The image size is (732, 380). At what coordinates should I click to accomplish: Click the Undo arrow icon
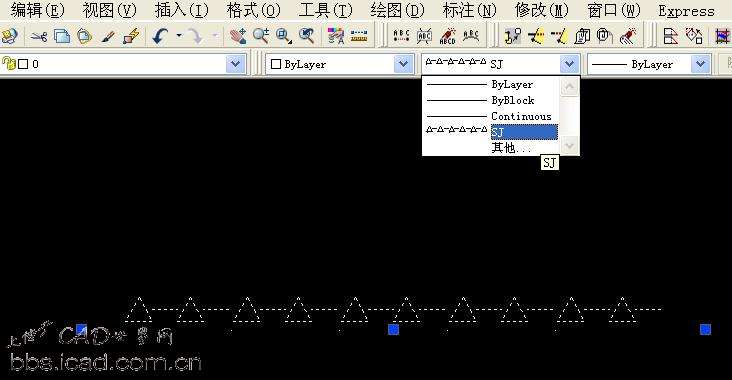tap(160, 36)
